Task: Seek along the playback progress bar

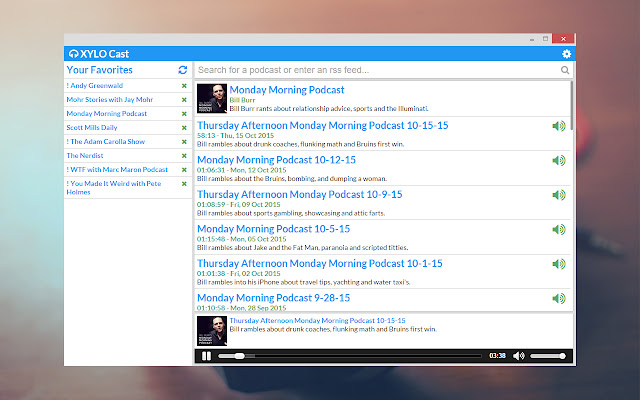Action: pyautogui.click(x=349, y=356)
